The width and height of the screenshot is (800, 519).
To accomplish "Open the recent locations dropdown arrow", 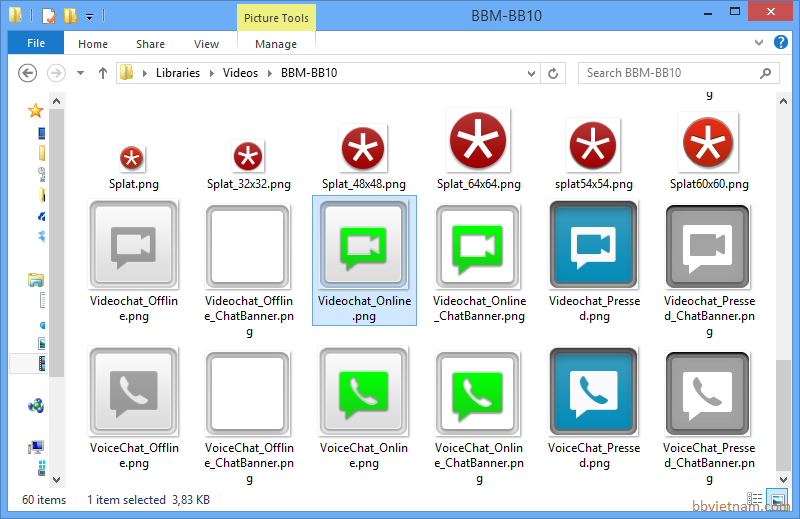I will pyautogui.click(x=80, y=73).
